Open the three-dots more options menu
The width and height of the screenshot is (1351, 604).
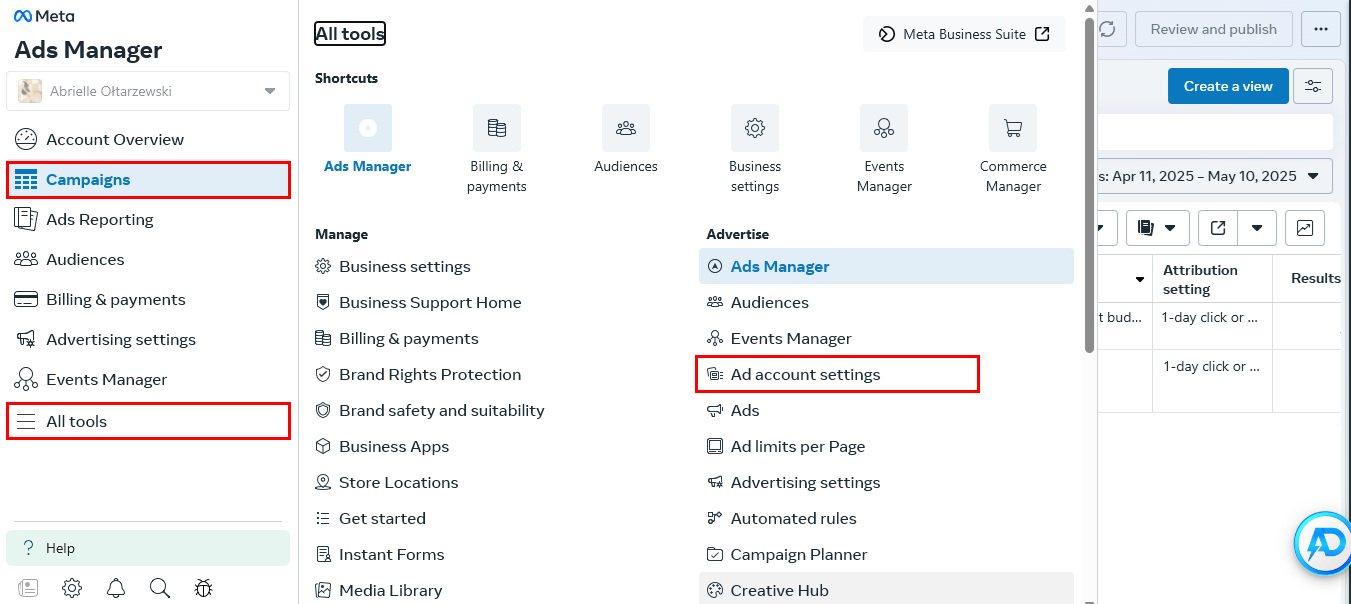[x=1321, y=29]
